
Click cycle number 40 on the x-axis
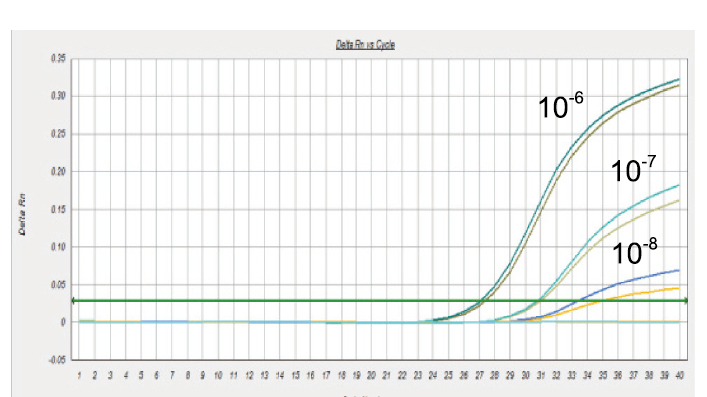pyautogui.click(x=679, y=375)
